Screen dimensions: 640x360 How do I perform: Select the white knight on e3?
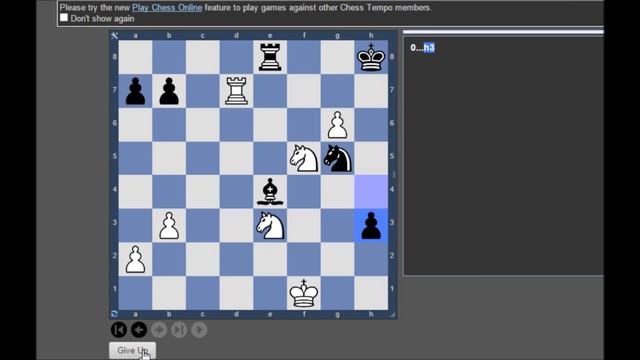[270, 225]
